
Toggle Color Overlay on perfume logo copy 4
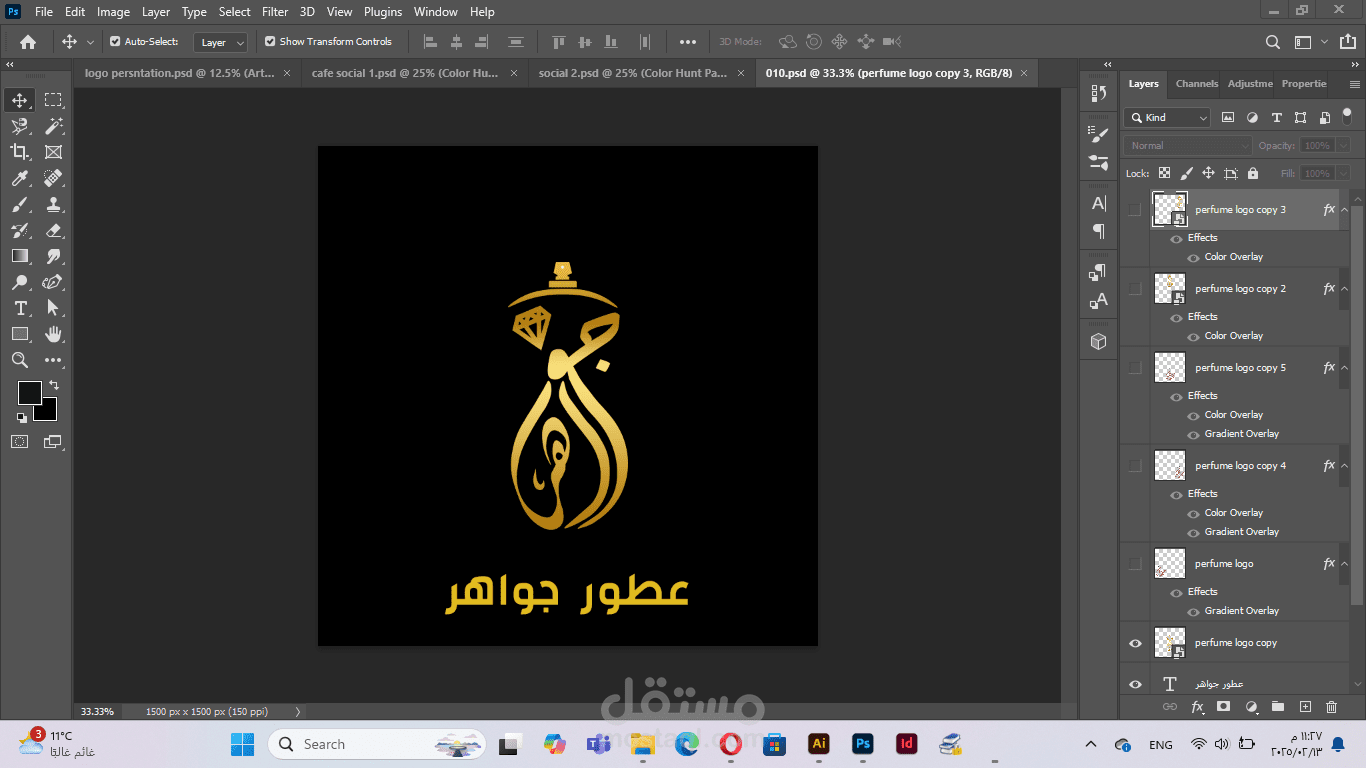1193,513
